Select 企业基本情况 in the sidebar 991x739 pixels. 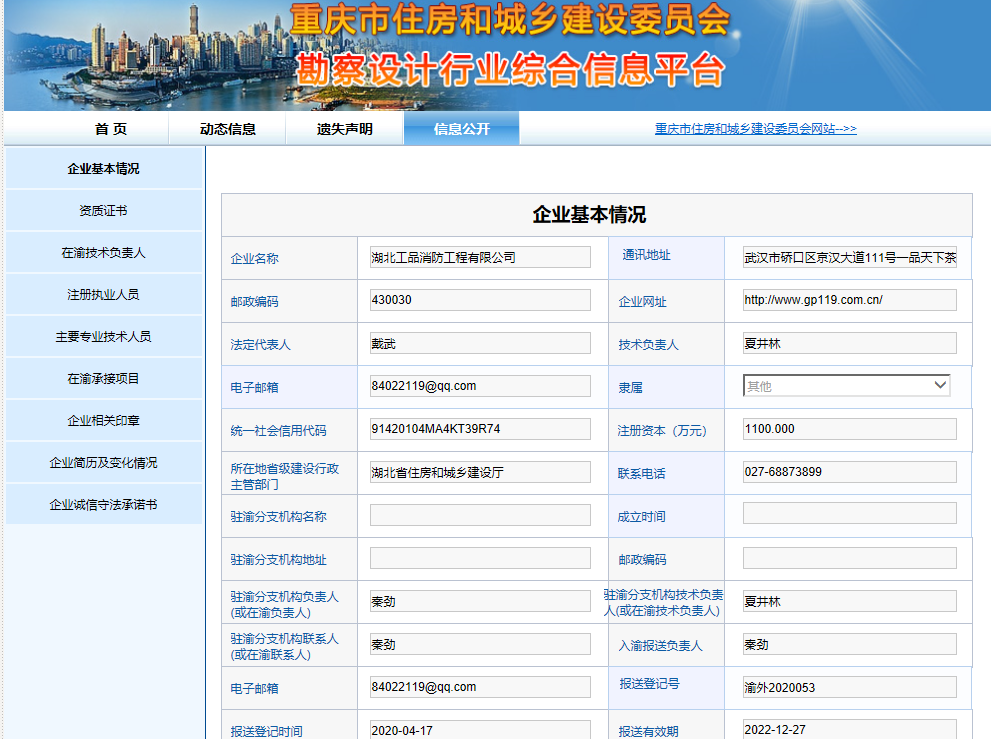pyautogui.click(x=104, y=169)
